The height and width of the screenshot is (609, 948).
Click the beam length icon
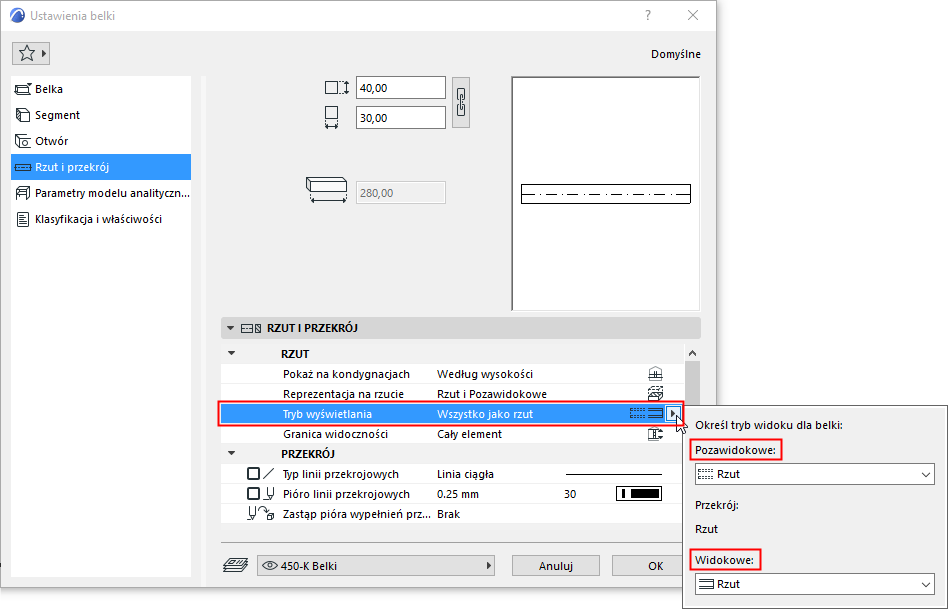326,189
